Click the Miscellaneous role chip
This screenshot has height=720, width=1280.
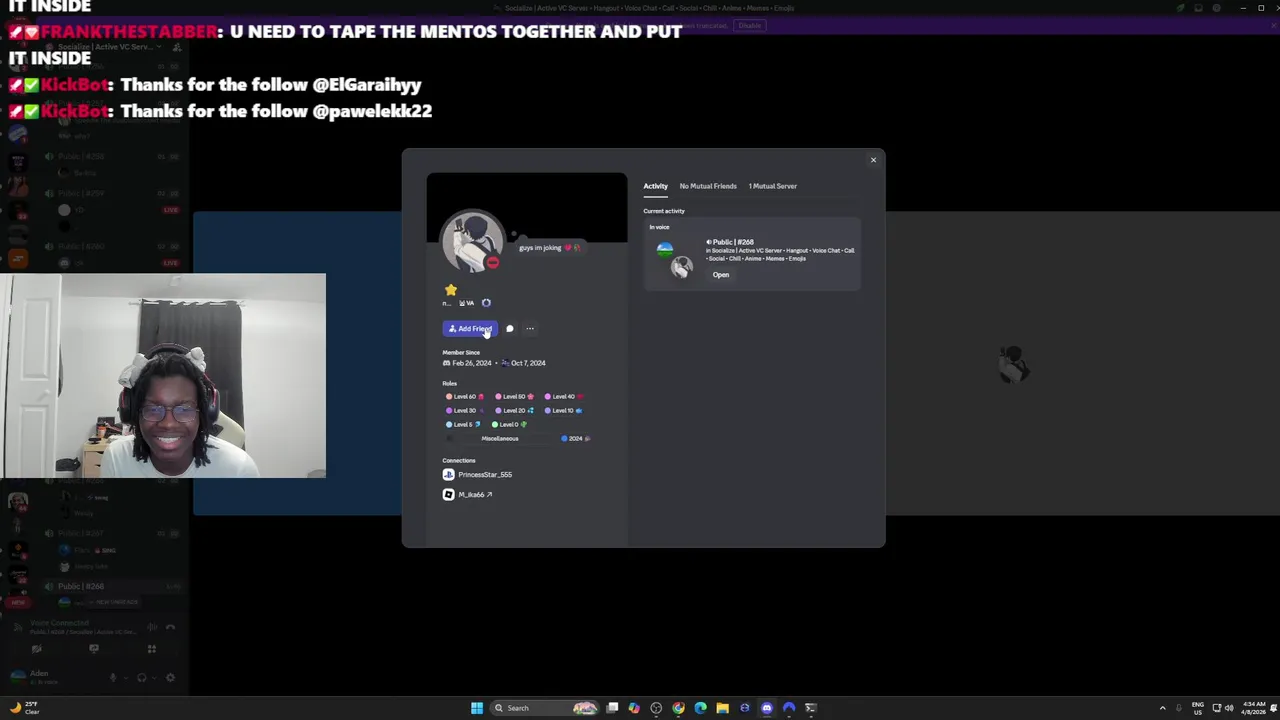[499, 438]
